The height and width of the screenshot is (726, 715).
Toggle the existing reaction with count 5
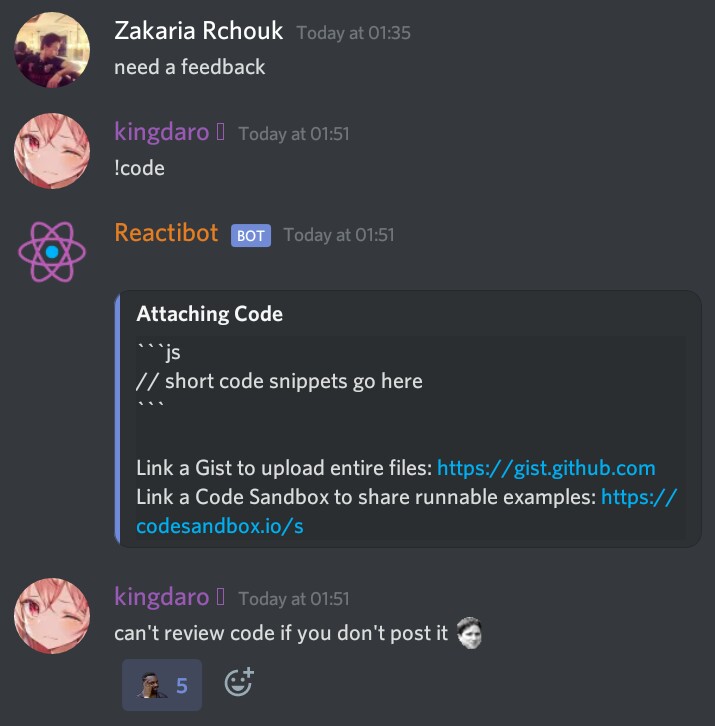pyautogui.click(x=162, y=685)
